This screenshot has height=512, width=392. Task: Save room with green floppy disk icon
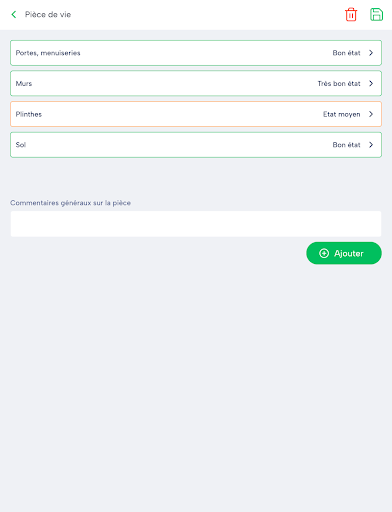[x=376, y=14]
